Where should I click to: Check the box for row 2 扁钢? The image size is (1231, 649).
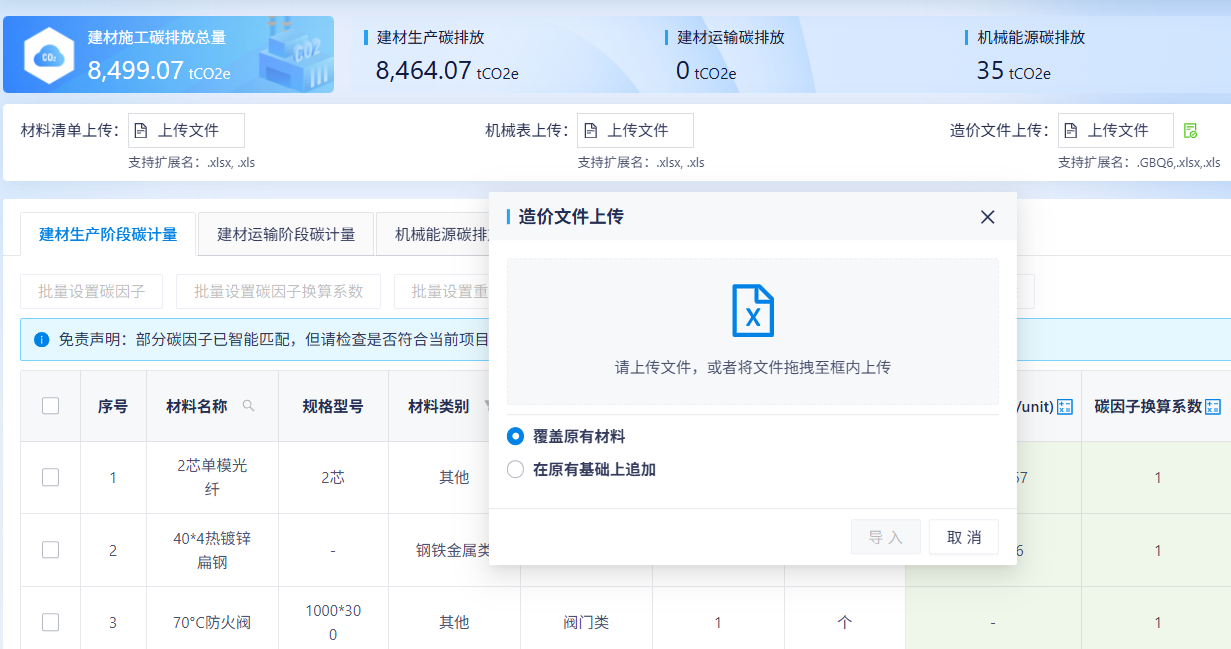(x=50, y=550)
